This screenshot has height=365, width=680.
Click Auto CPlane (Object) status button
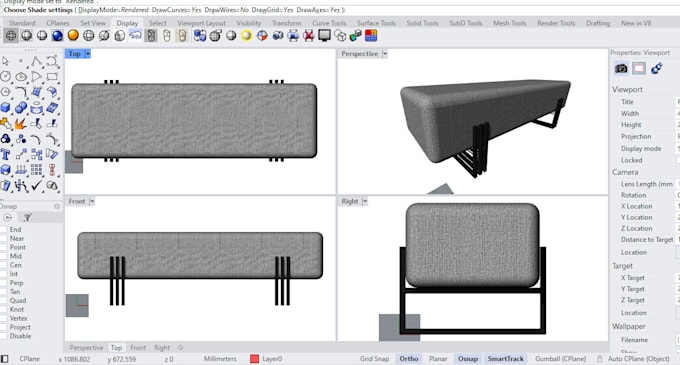coord(639,359)
